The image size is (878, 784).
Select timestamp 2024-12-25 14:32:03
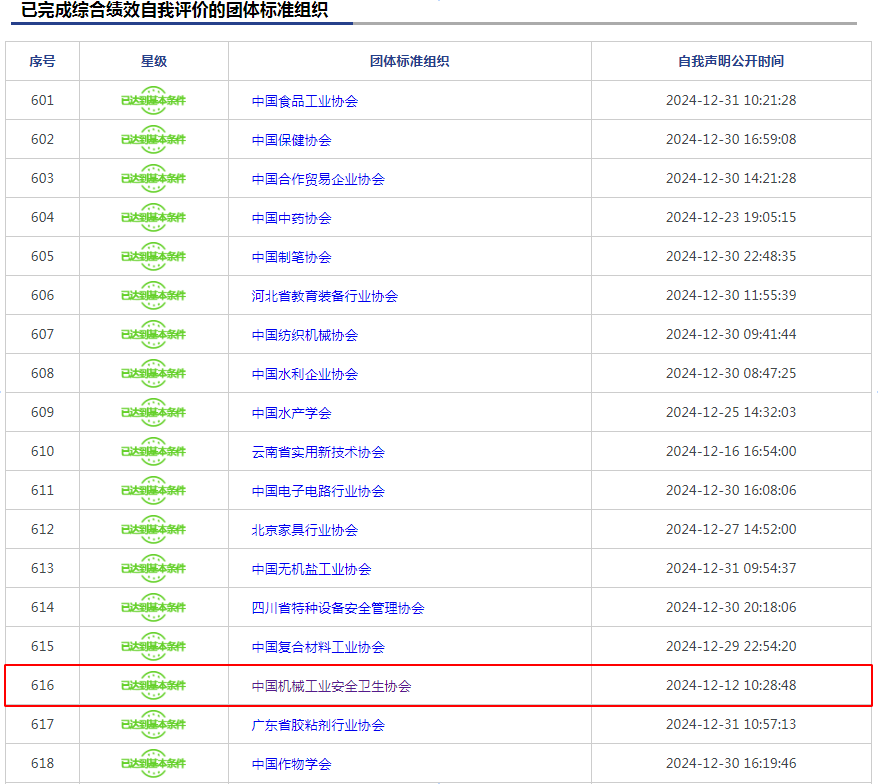[731, 412]
